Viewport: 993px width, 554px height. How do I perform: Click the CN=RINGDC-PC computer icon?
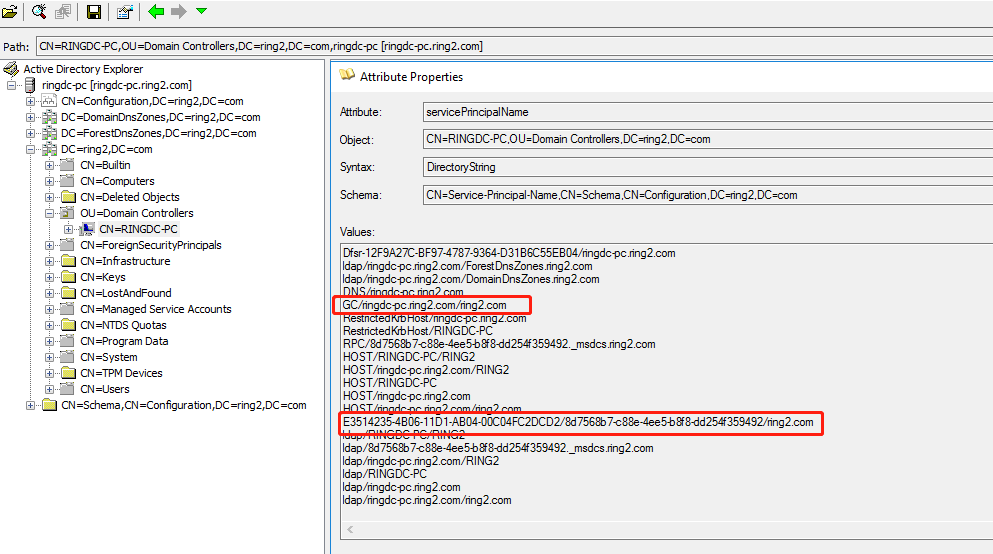[x=87, y=229]
